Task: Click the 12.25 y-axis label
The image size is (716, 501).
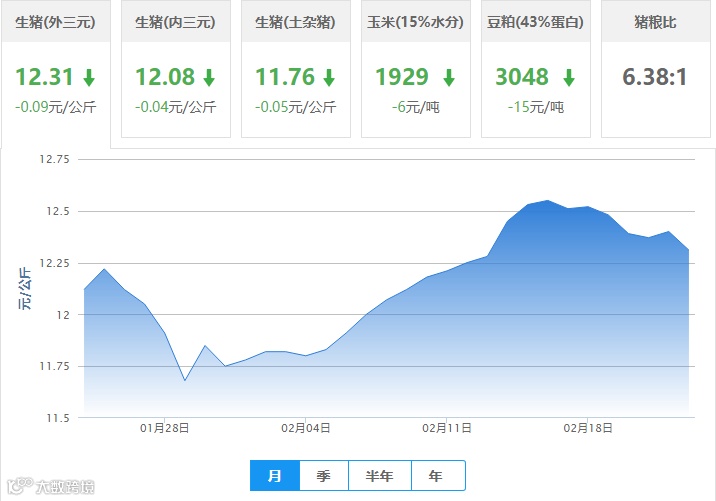Action: 54,263
